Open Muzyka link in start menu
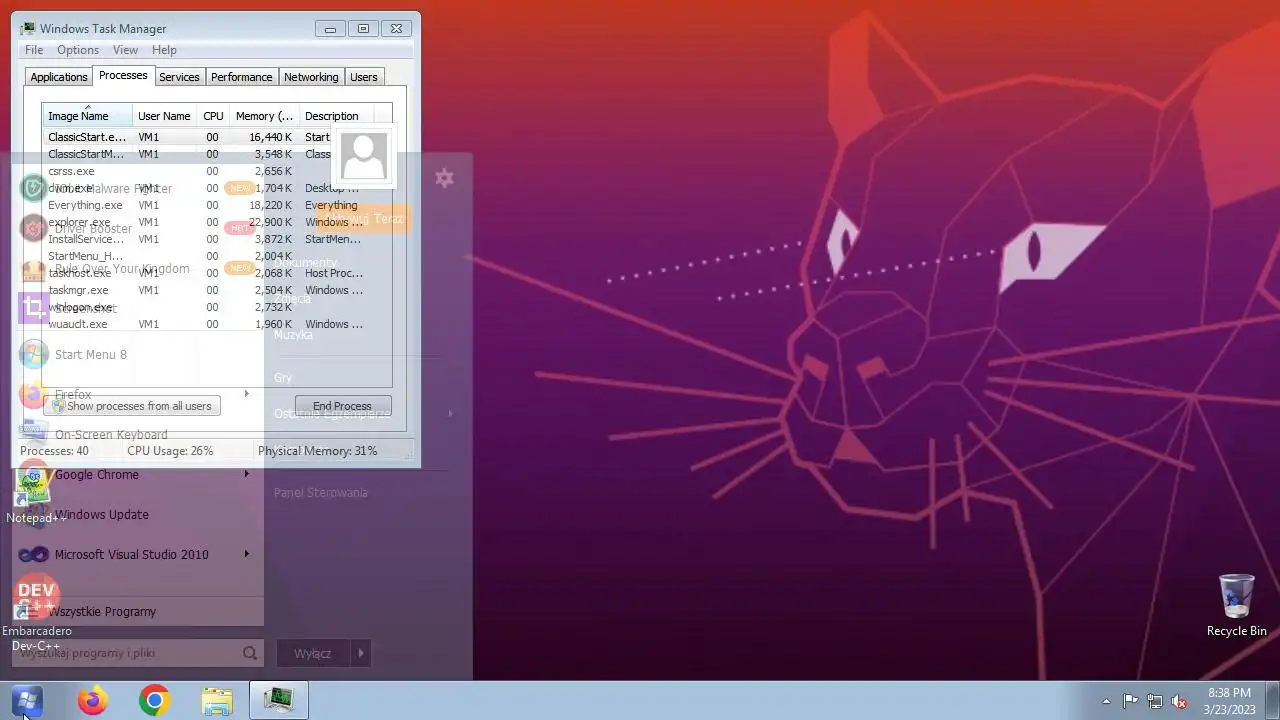The width and height of the screenshot is (1280, 720). click(x=293, y=335)
